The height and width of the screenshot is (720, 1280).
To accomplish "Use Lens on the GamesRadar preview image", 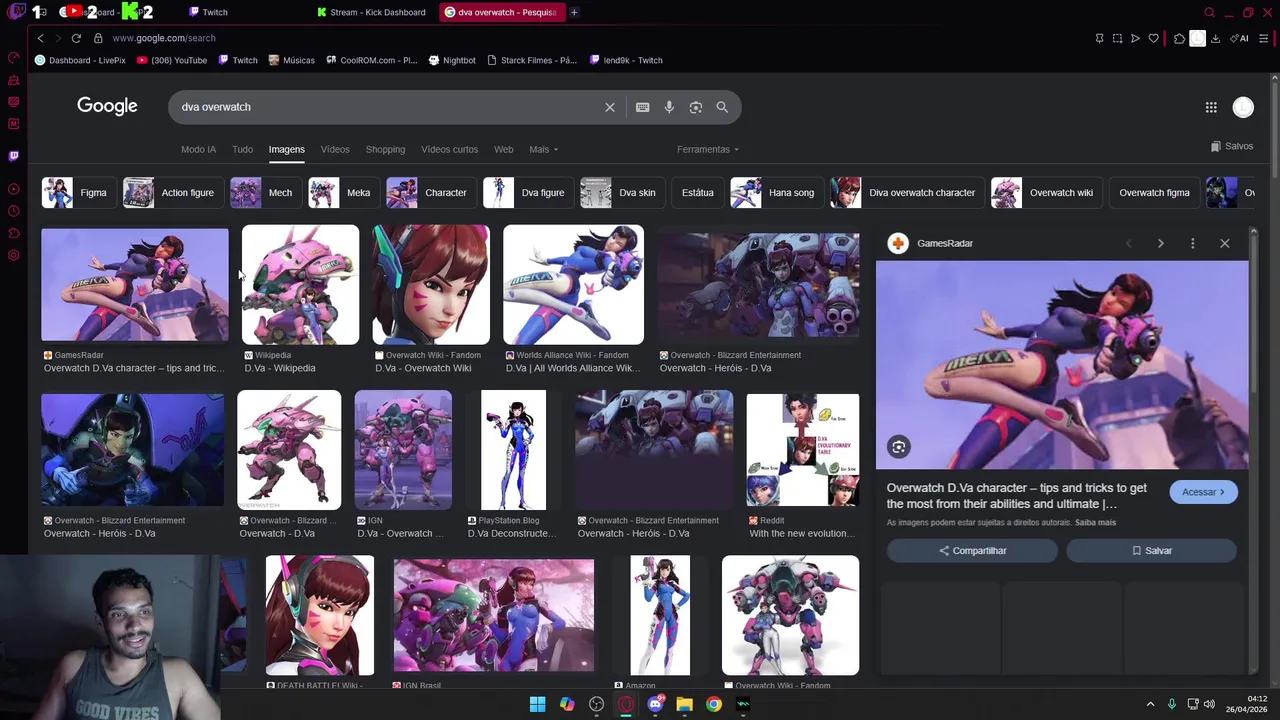I will pyautogui.click(x=898, y=447).
